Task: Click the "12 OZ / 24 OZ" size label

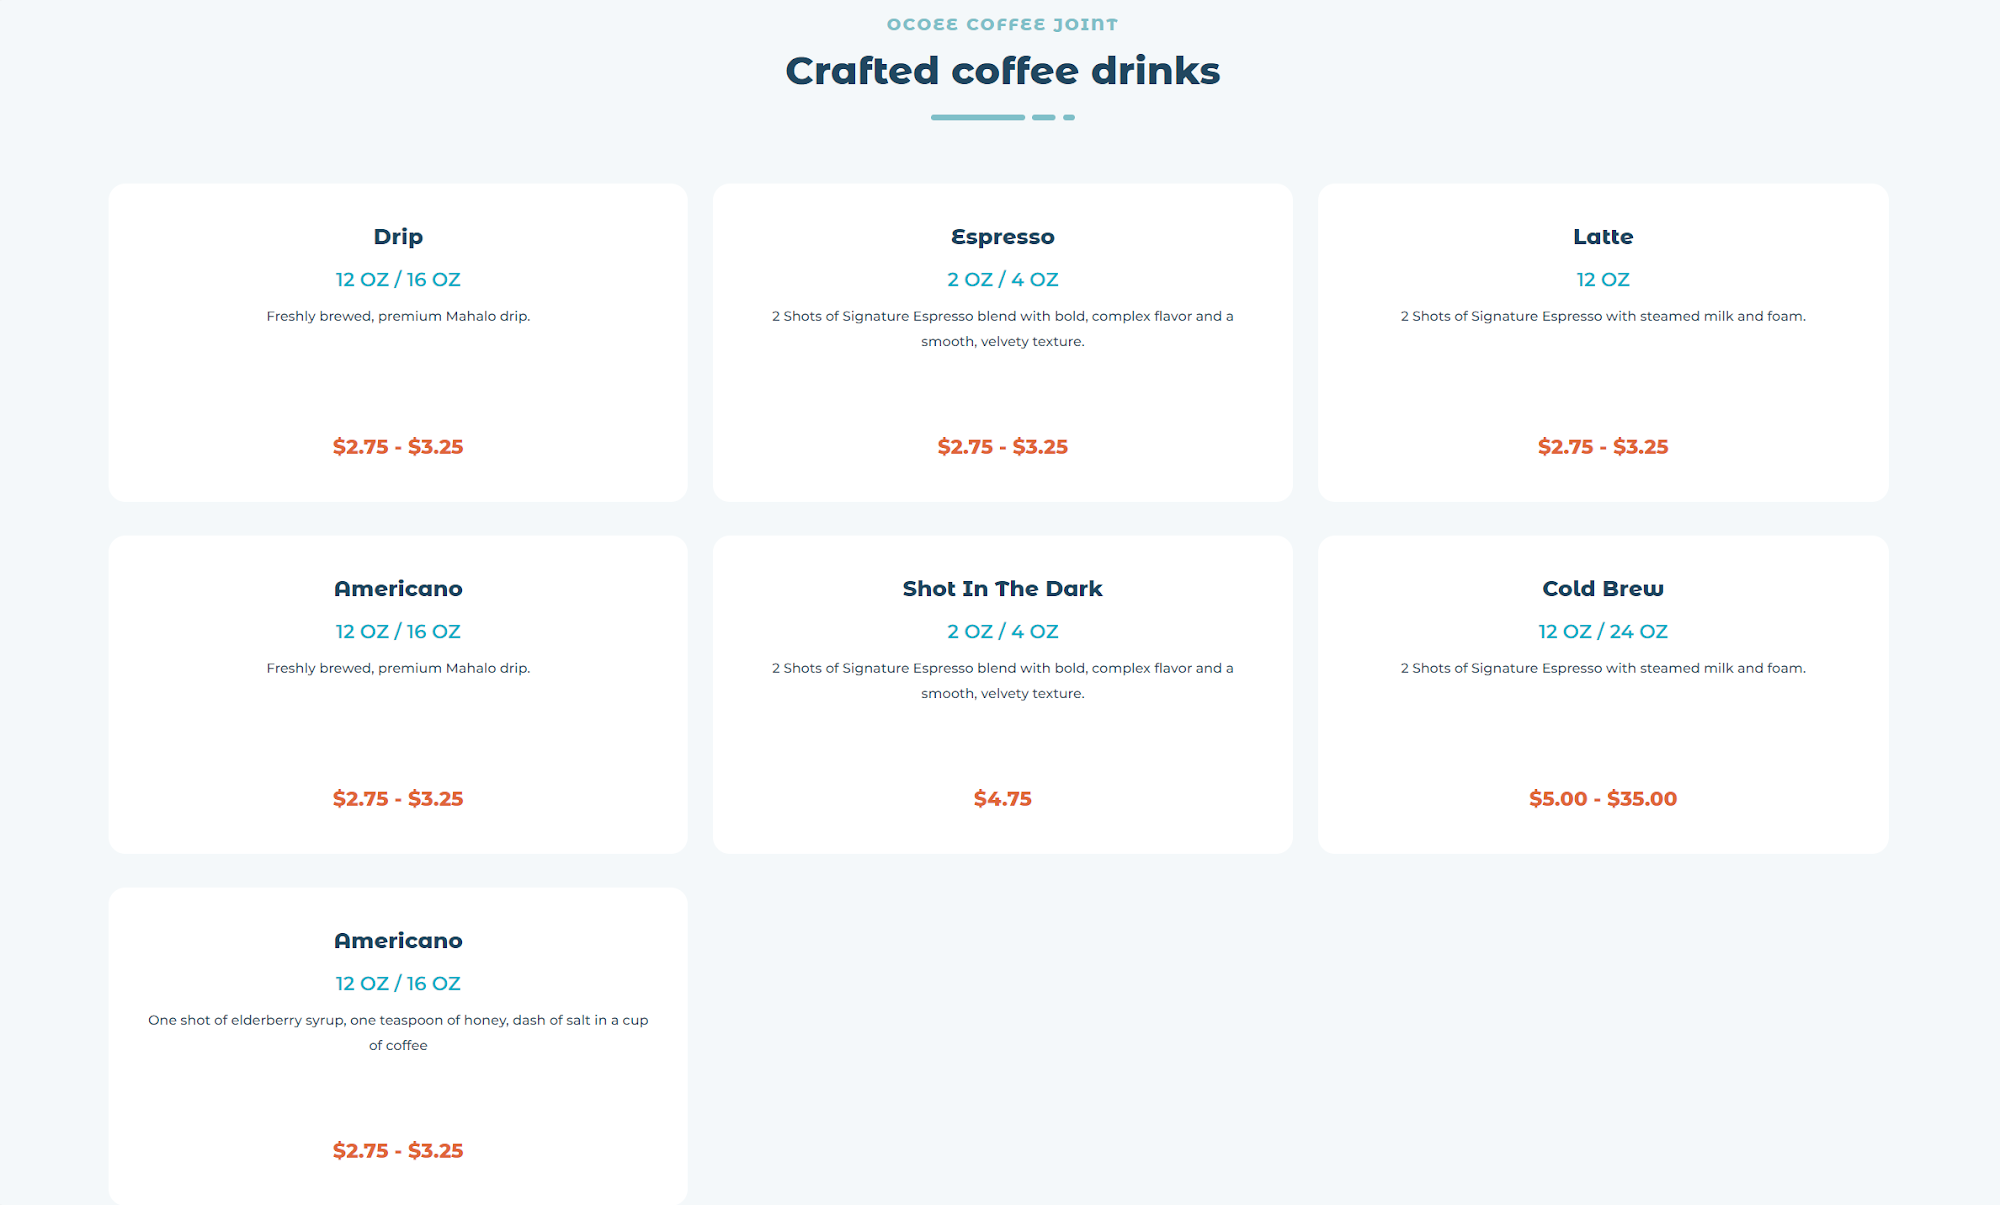Action: pos(1602,632)
